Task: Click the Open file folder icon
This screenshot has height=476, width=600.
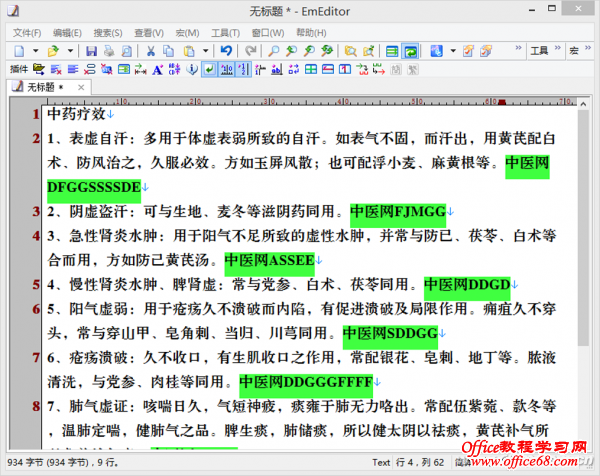Action: pos(53,51)
